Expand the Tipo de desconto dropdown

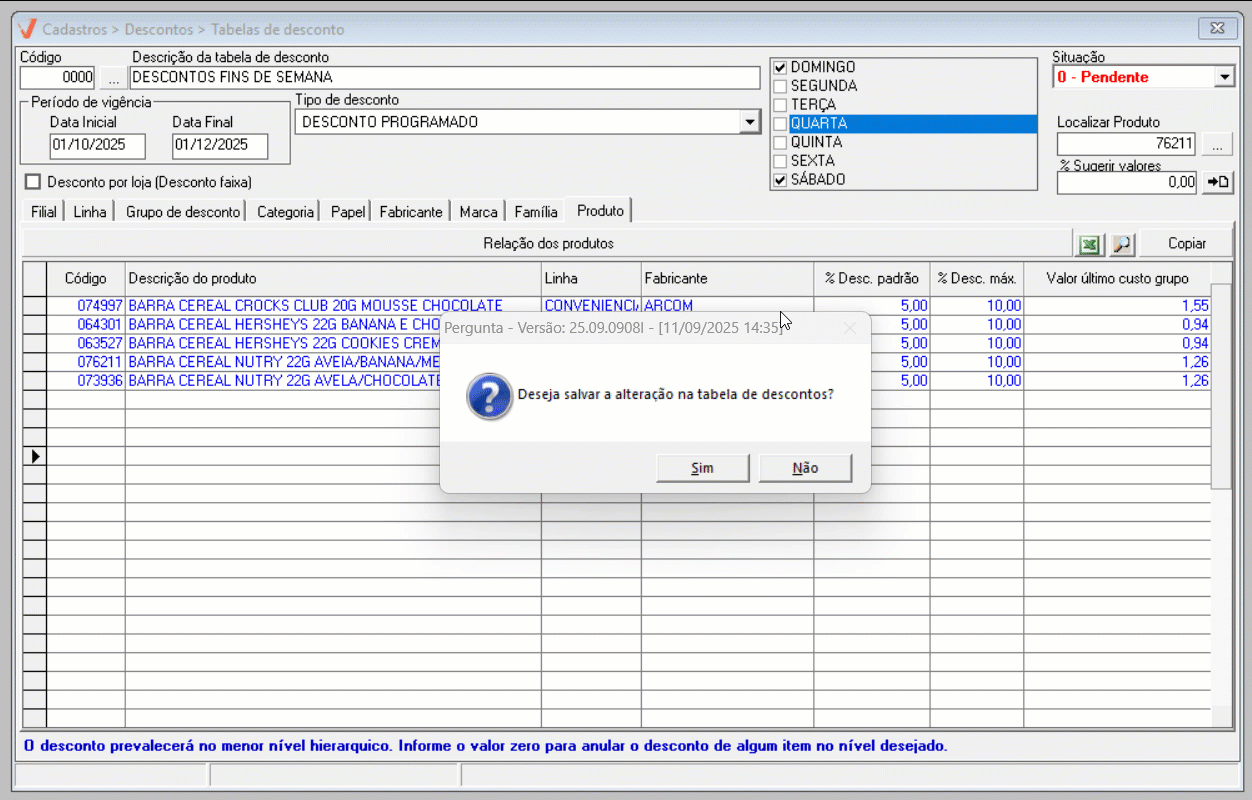pos(749,122)
